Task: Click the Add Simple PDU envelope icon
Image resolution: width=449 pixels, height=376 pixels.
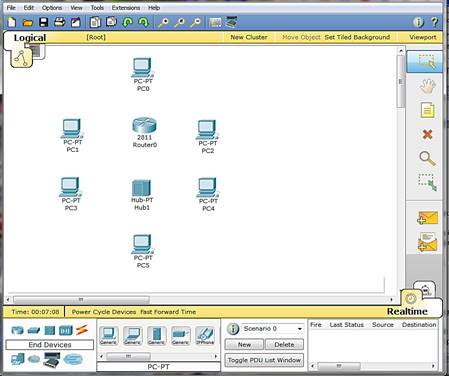Action: click(x=427, y=218)
